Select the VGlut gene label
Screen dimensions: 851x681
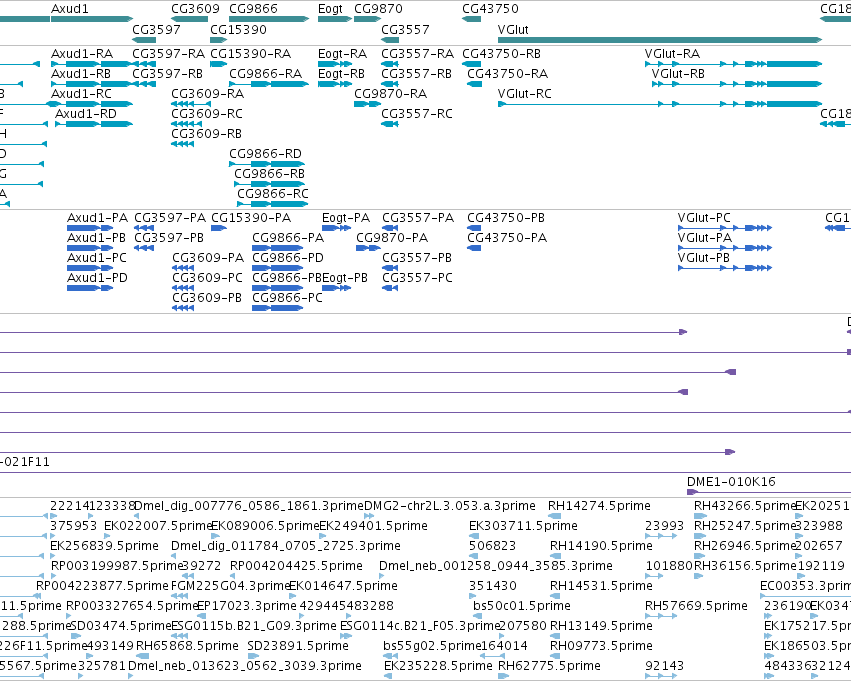click(x=513, y=30)
